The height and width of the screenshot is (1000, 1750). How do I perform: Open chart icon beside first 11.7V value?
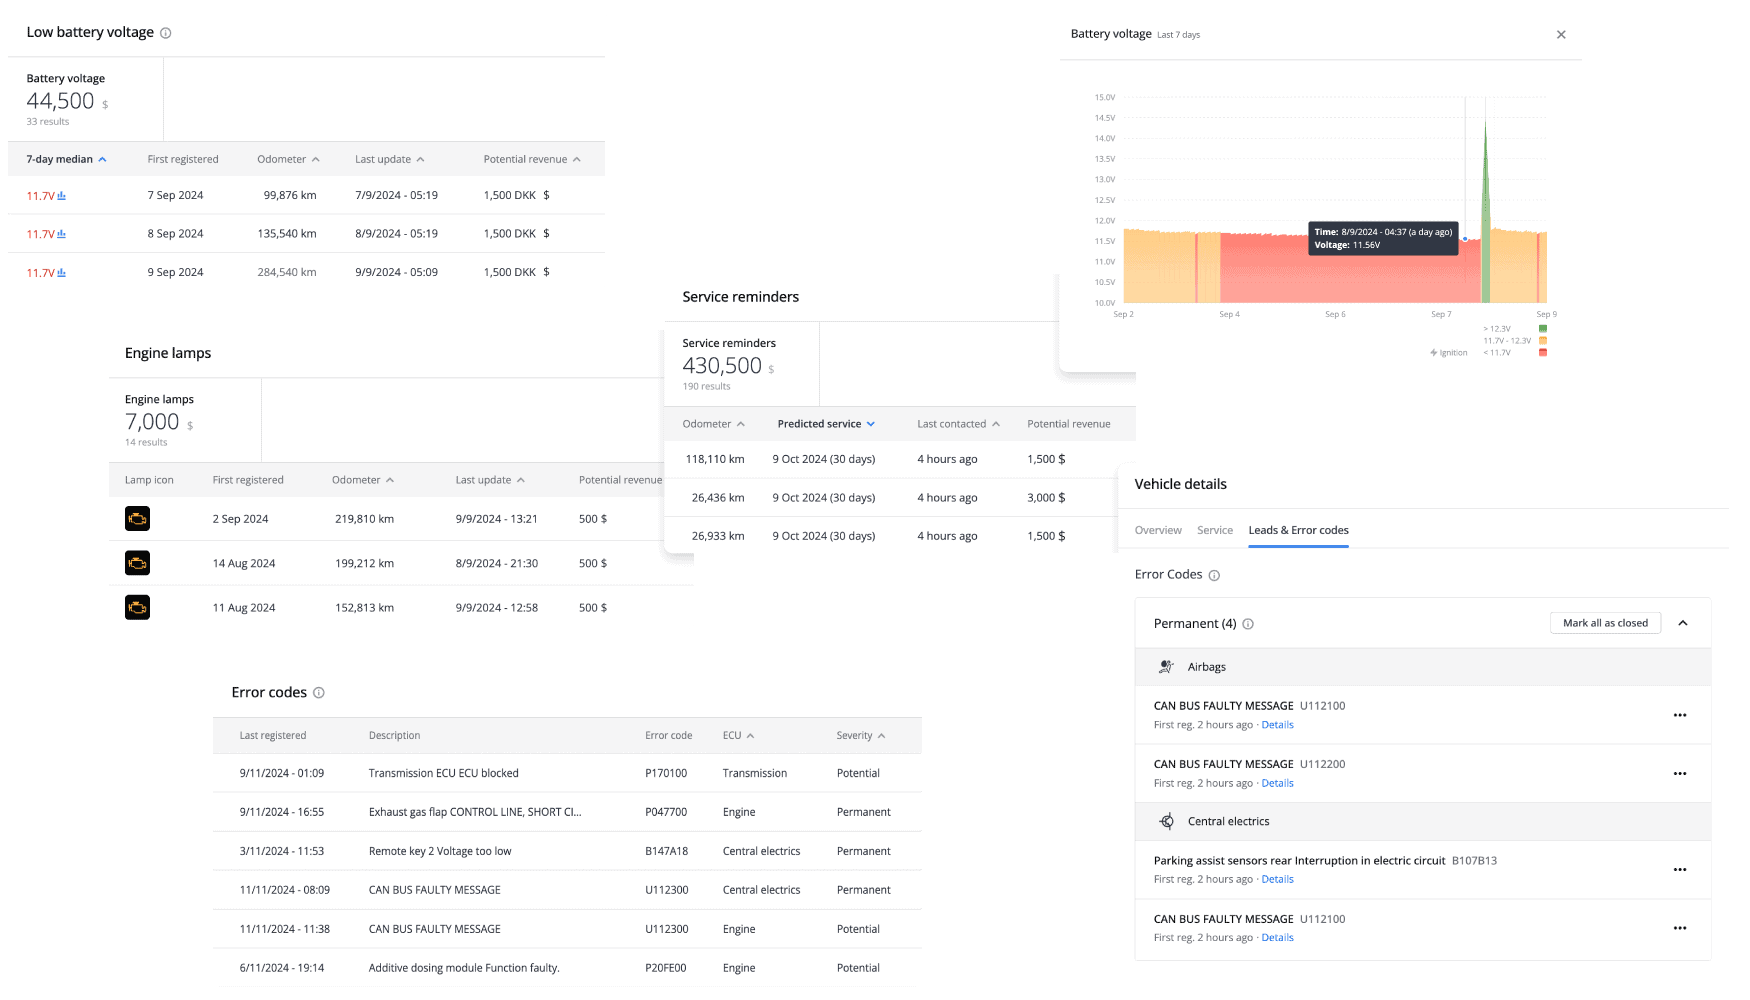point(62,196)
